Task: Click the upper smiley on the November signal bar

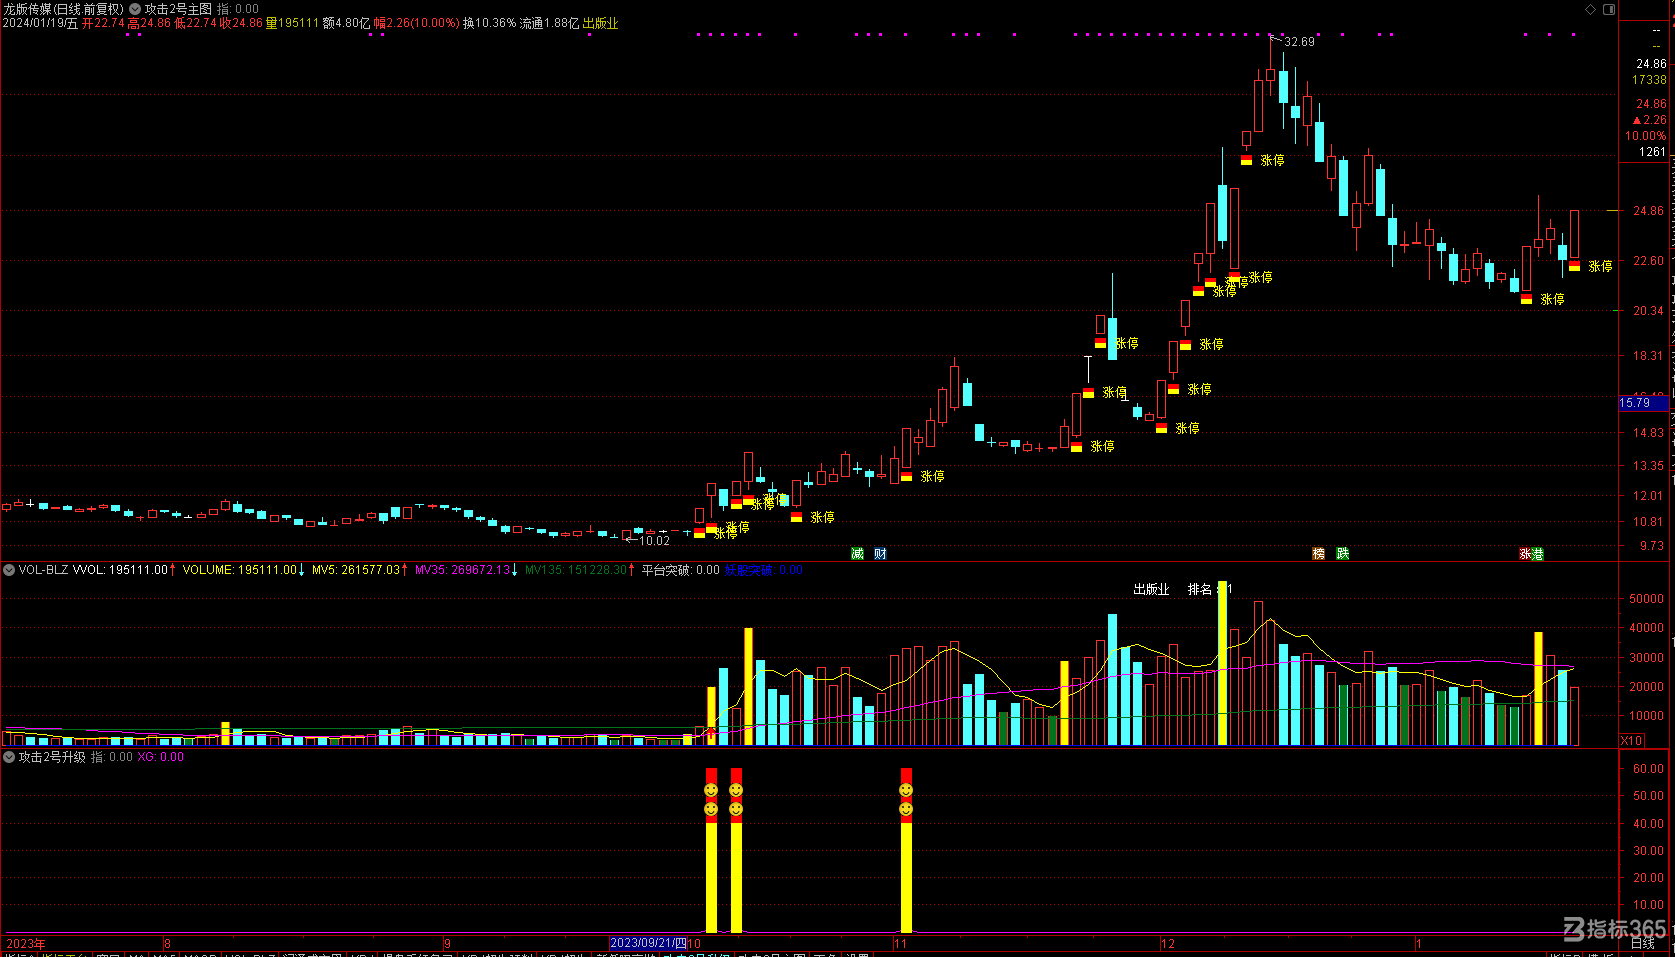Action: [x=906, y=790]
